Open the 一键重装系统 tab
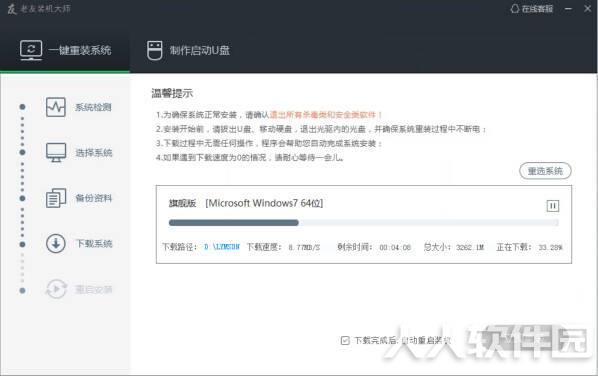Screen dimensions: 598x376 65,50
